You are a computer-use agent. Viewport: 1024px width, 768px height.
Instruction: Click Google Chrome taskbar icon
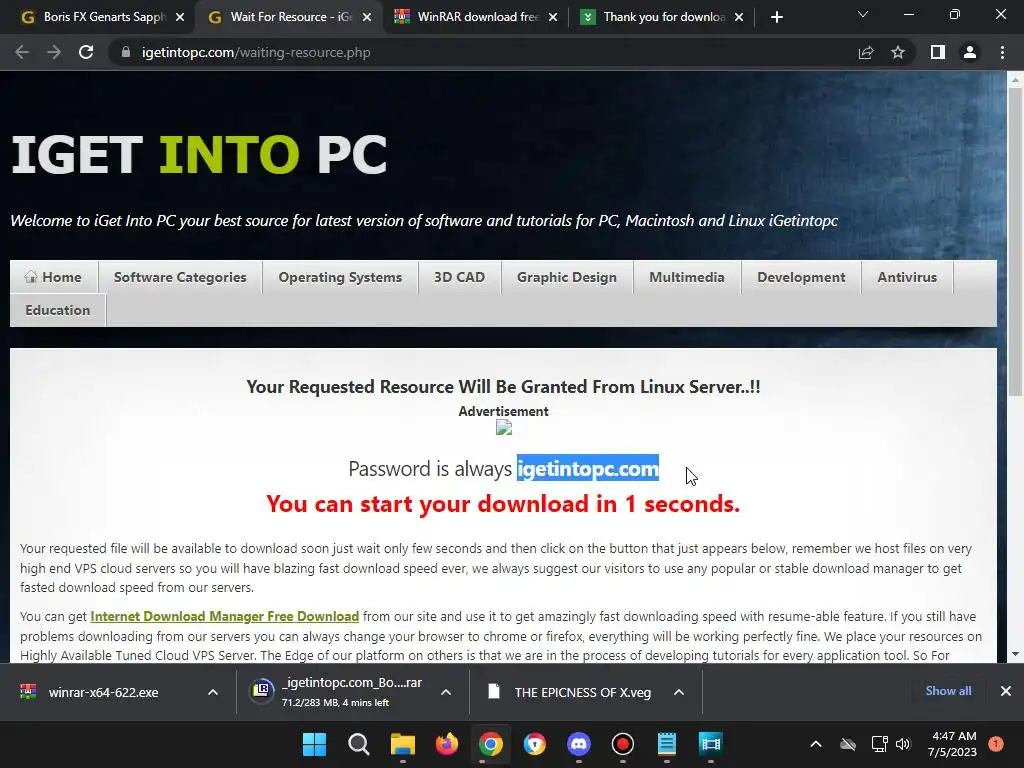(x=490, y=744)
